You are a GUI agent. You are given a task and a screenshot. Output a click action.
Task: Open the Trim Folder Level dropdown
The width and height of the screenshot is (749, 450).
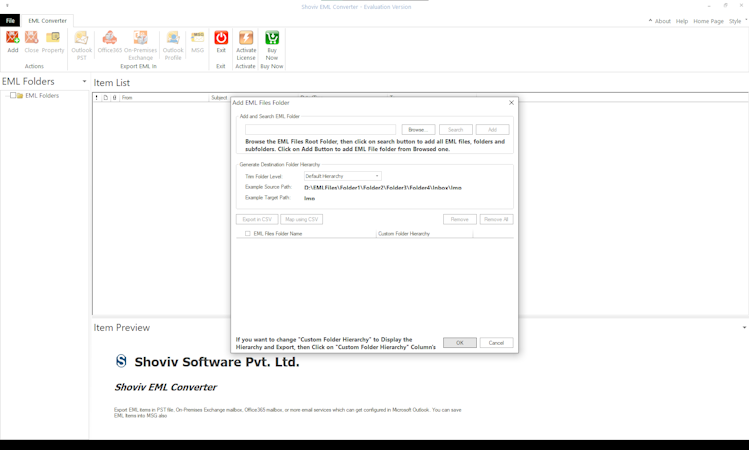point(342,176)
